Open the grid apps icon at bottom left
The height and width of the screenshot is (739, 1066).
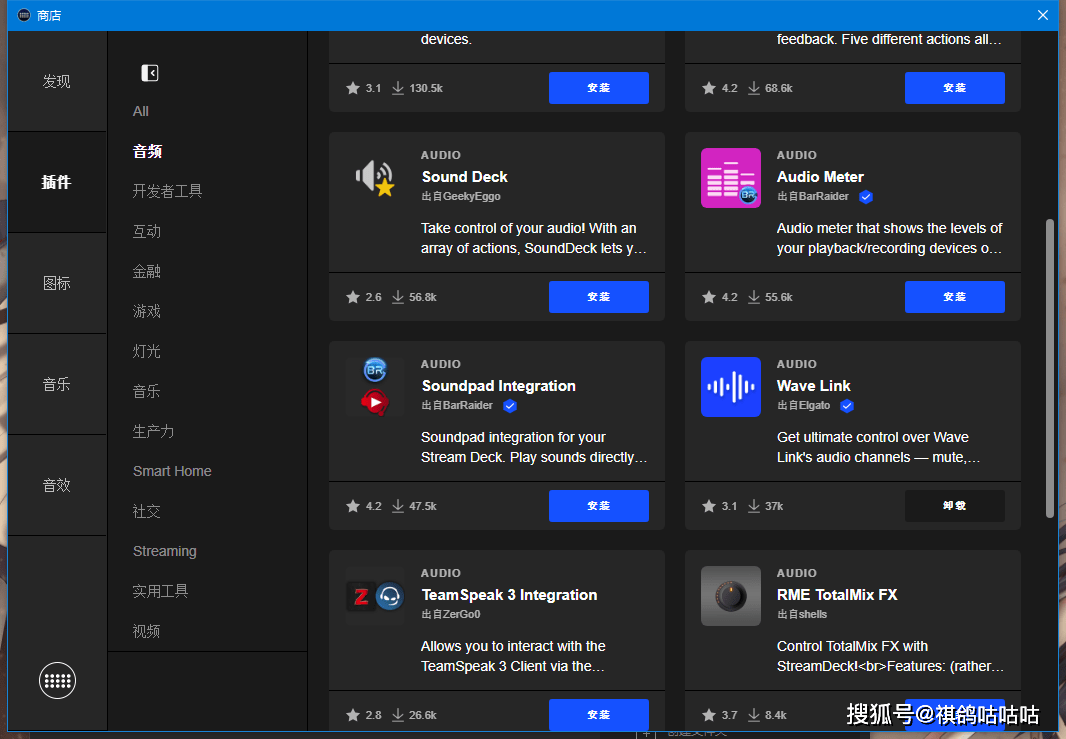tap(57, 681)
